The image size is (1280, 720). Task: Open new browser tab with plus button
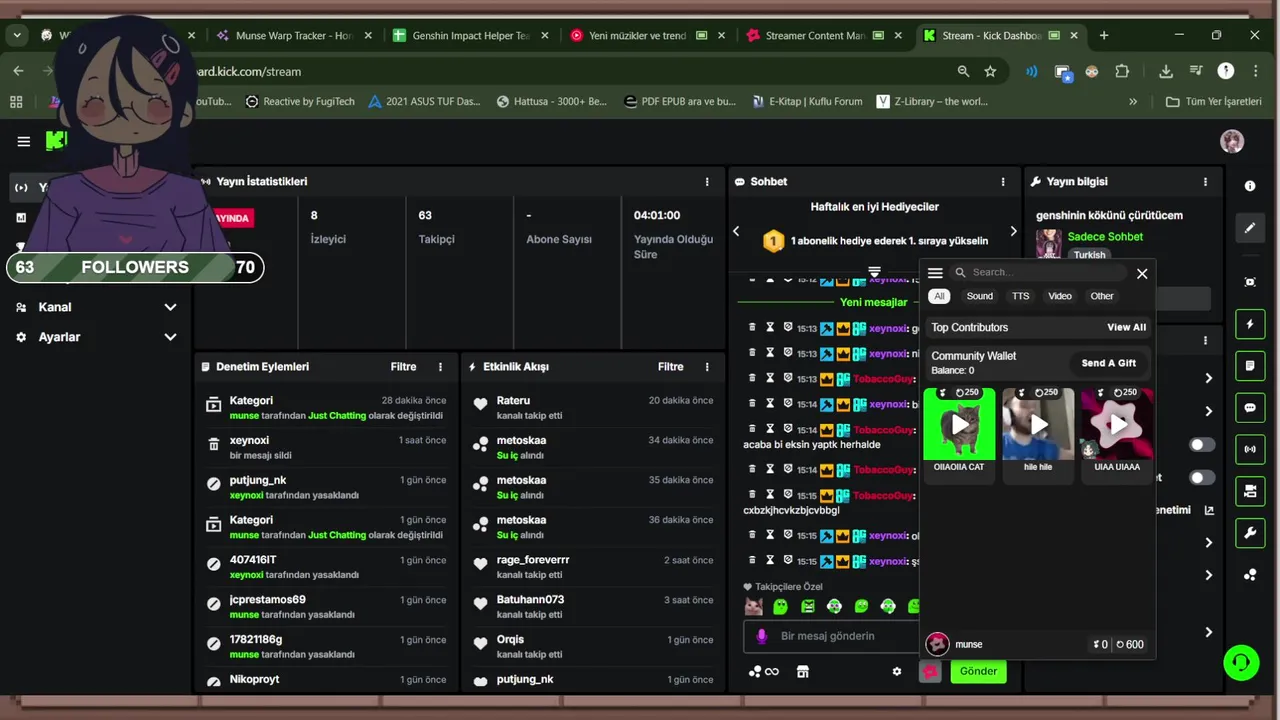[x=1104, y=35]
